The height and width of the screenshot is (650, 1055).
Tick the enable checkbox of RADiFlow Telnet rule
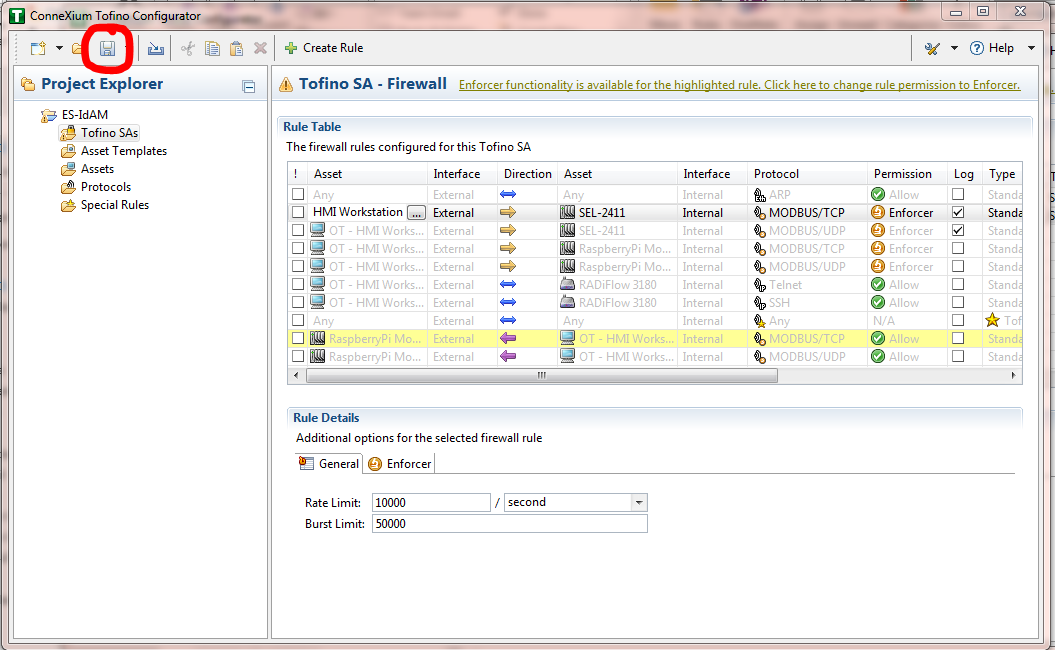298,285
